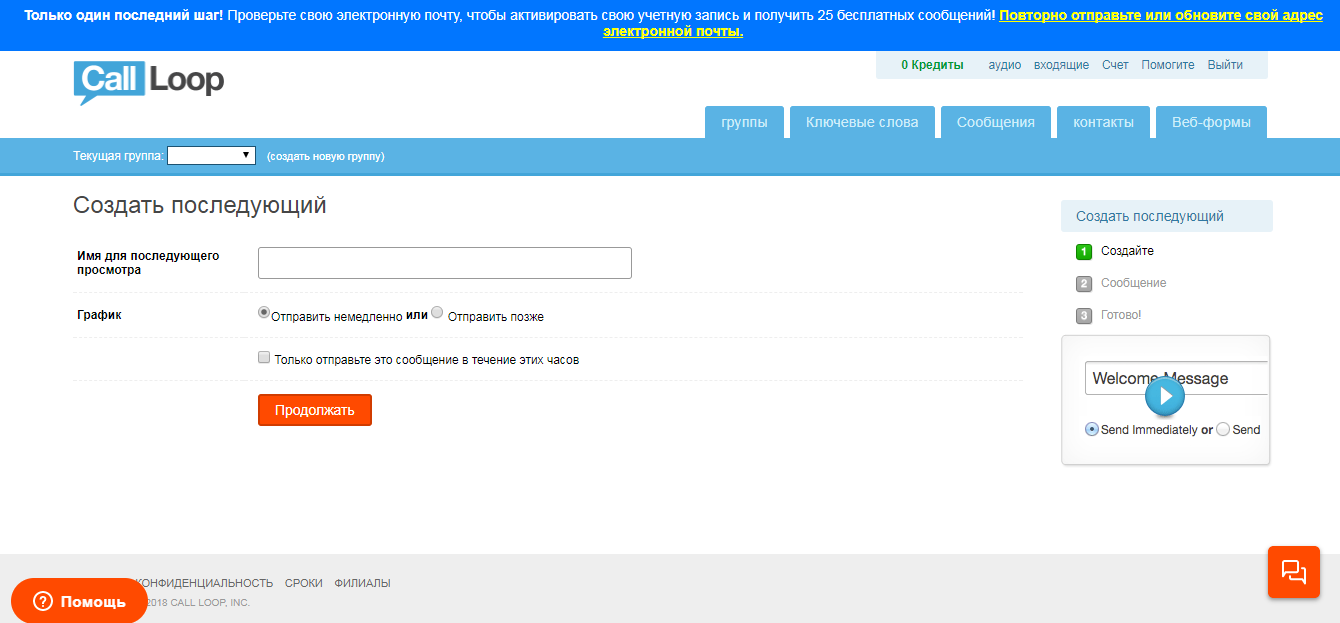Click the 0 Кредиты balance
Screen dimensions: 1340x623
tap(932, 65)
